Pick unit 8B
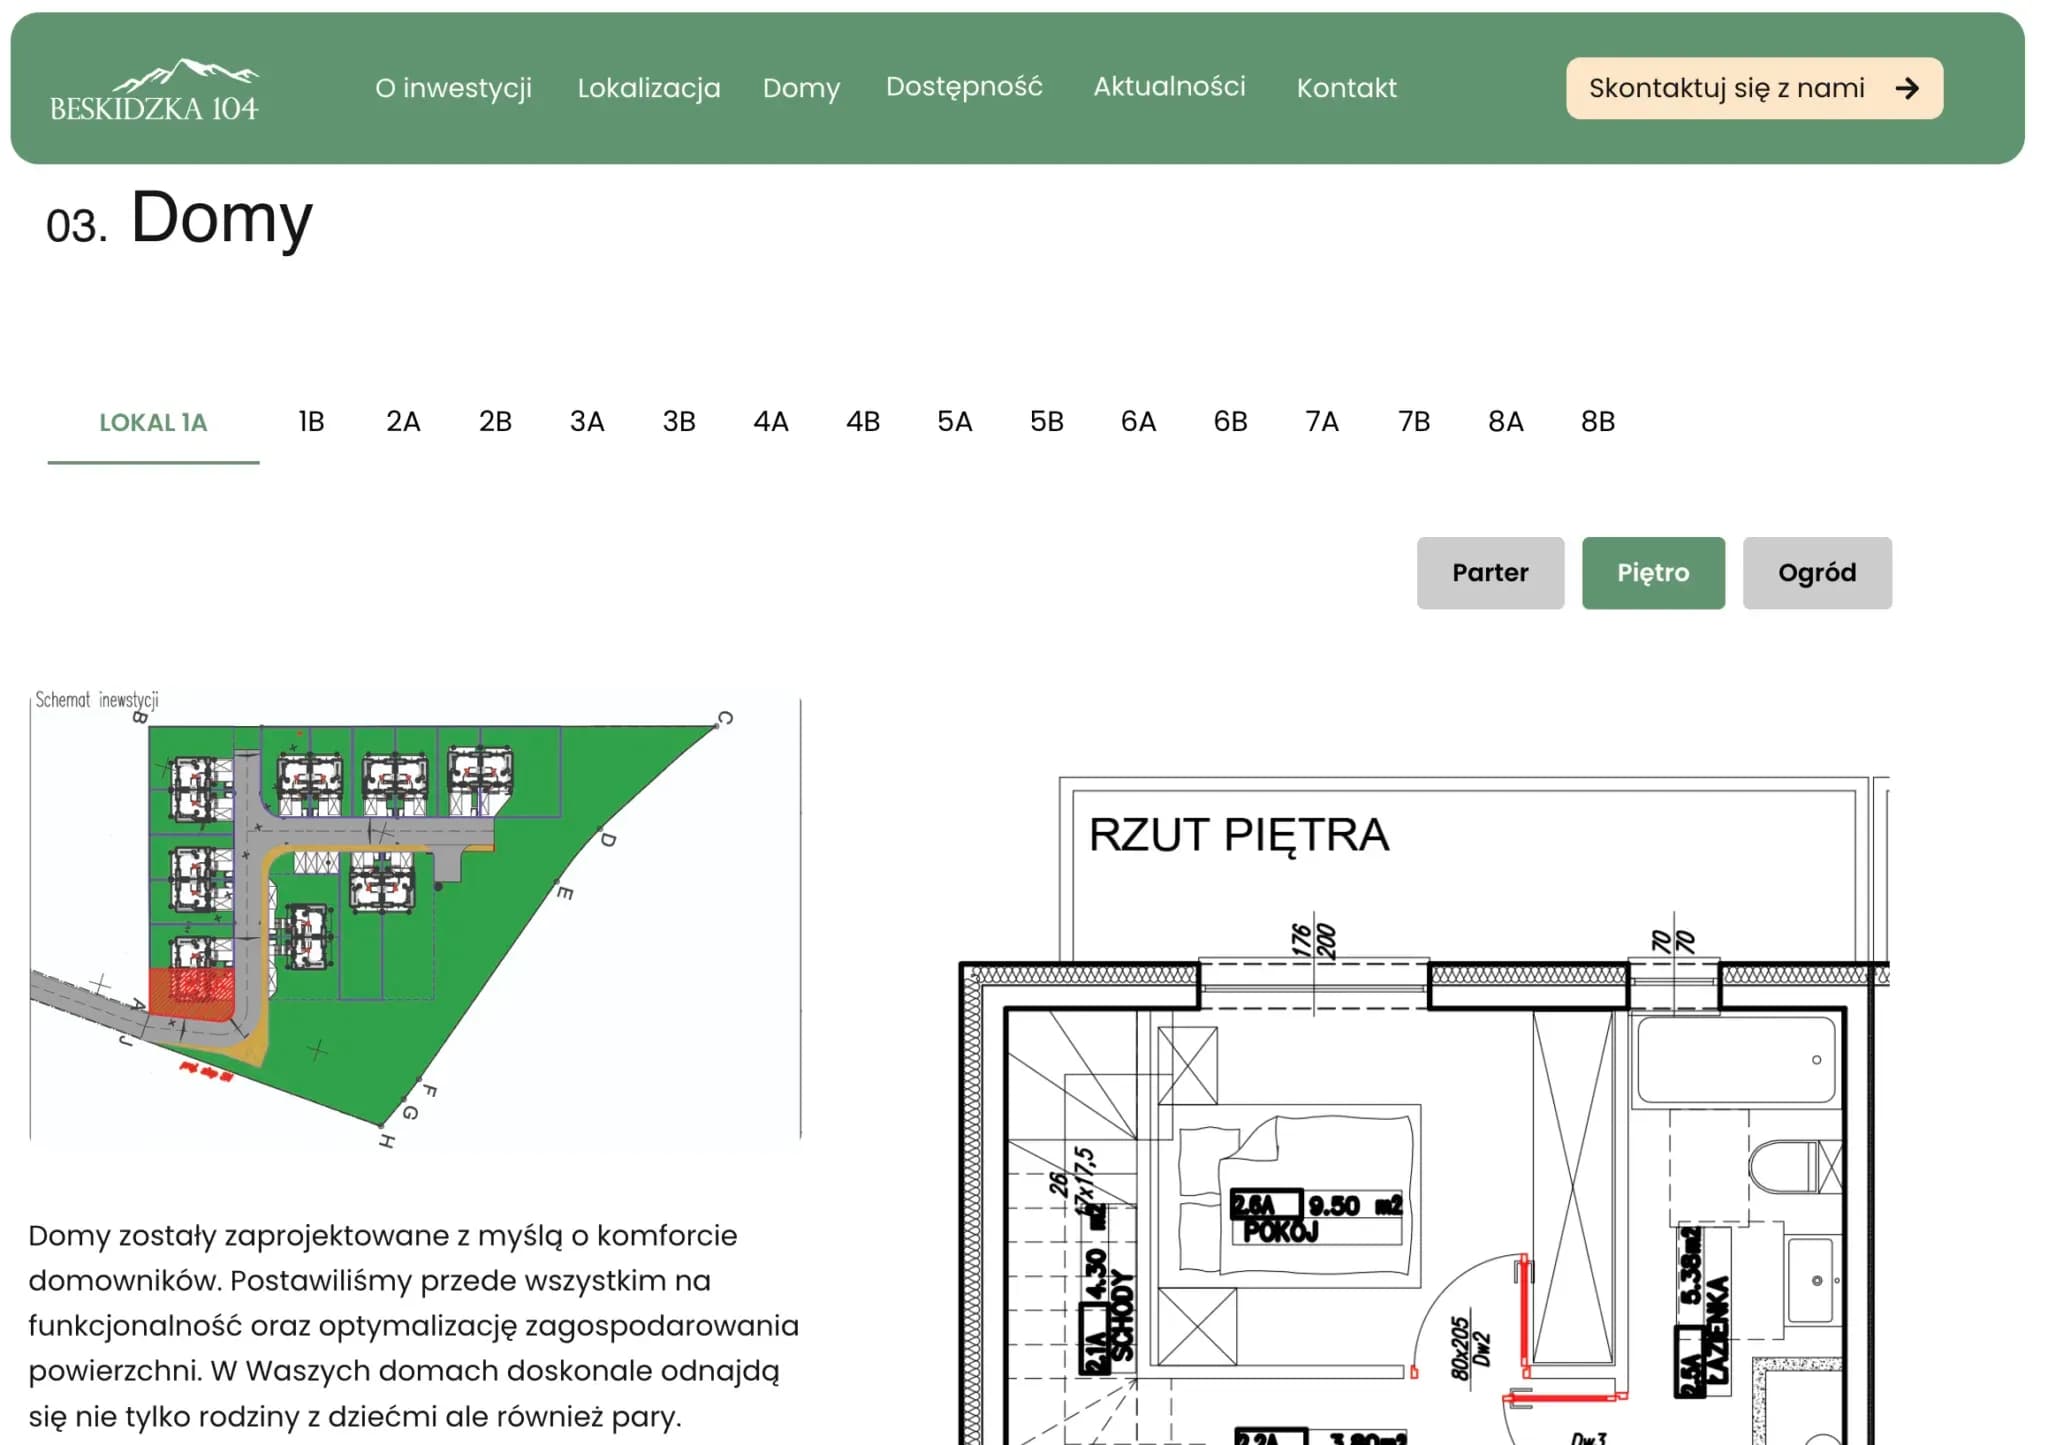 click(x=1598, y=422)
